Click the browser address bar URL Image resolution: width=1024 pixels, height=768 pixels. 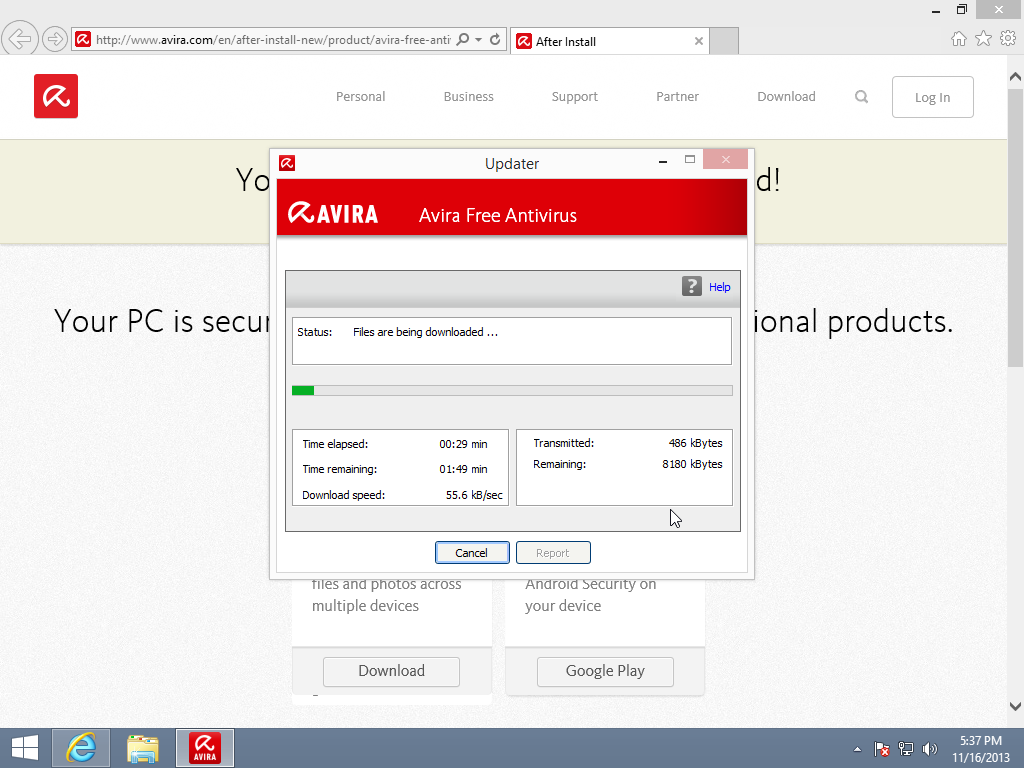click(x=273, y=40)
